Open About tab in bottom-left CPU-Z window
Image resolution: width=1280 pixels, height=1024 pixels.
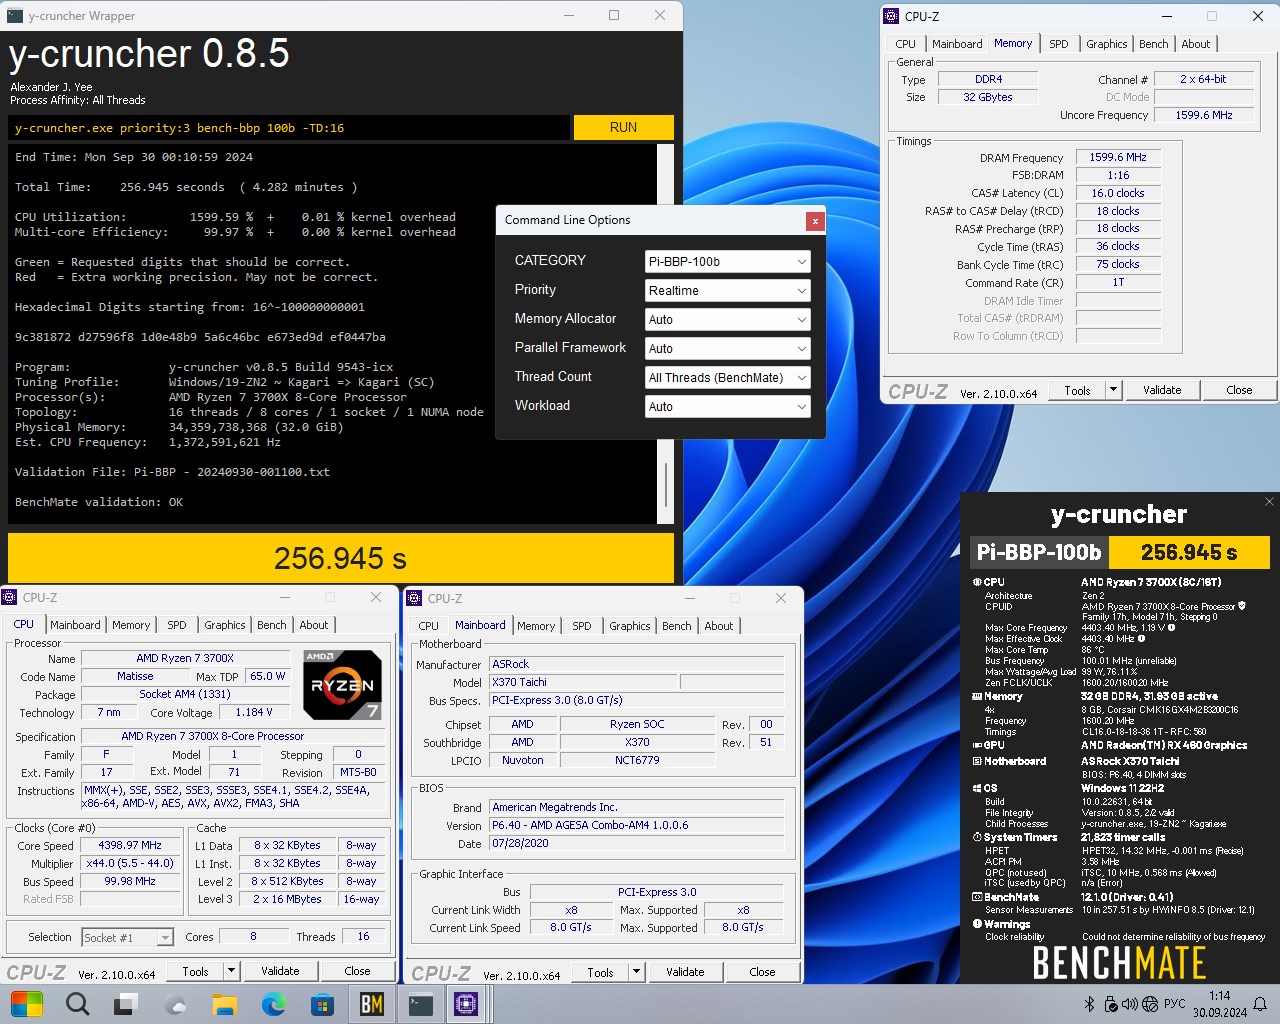[314, 625]
